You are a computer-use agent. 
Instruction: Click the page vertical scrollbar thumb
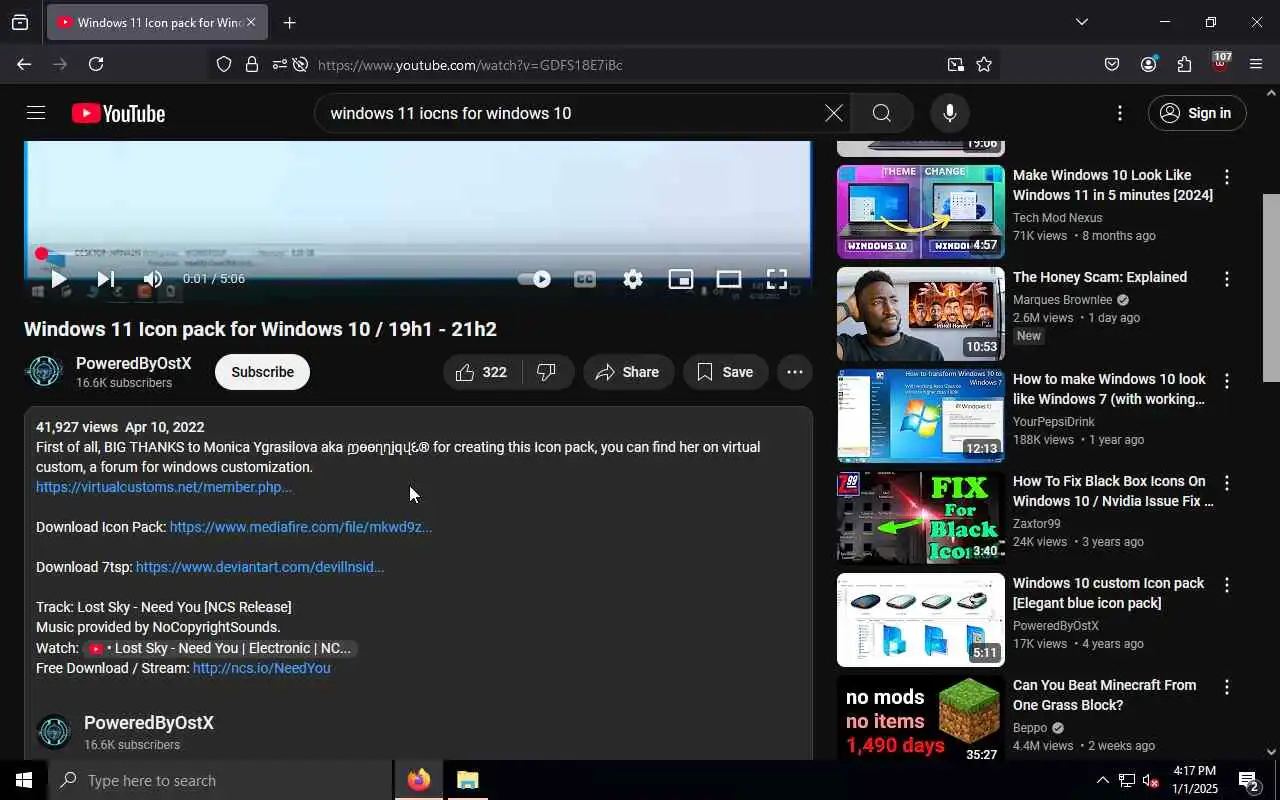coord(1271,288)
